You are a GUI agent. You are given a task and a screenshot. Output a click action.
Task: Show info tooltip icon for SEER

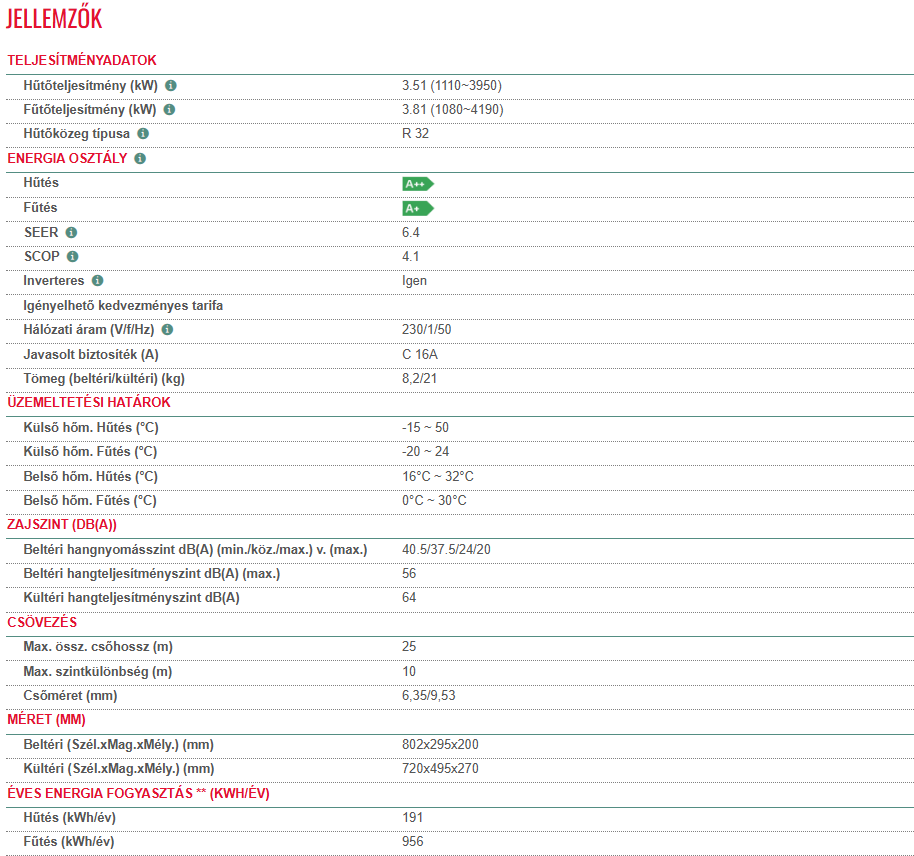click(x=71, y=233)
